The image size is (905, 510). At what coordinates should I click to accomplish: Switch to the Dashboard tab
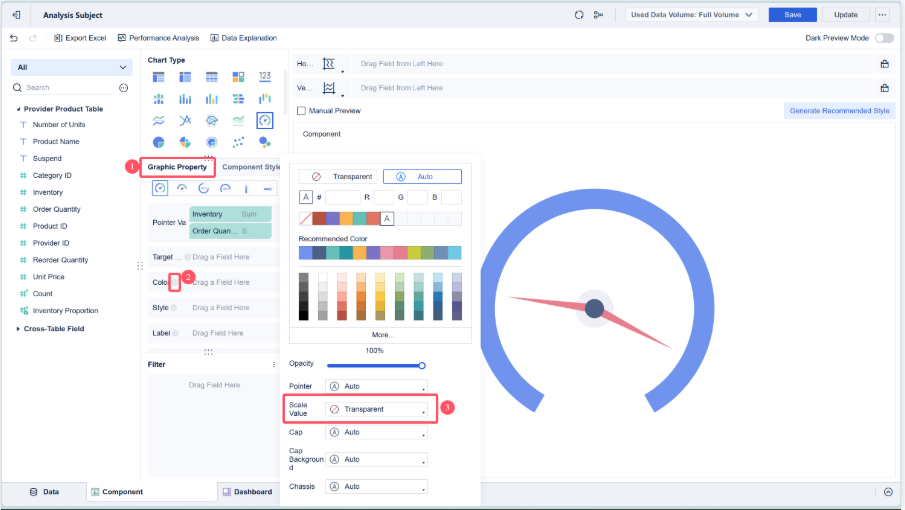coord(247,492)
